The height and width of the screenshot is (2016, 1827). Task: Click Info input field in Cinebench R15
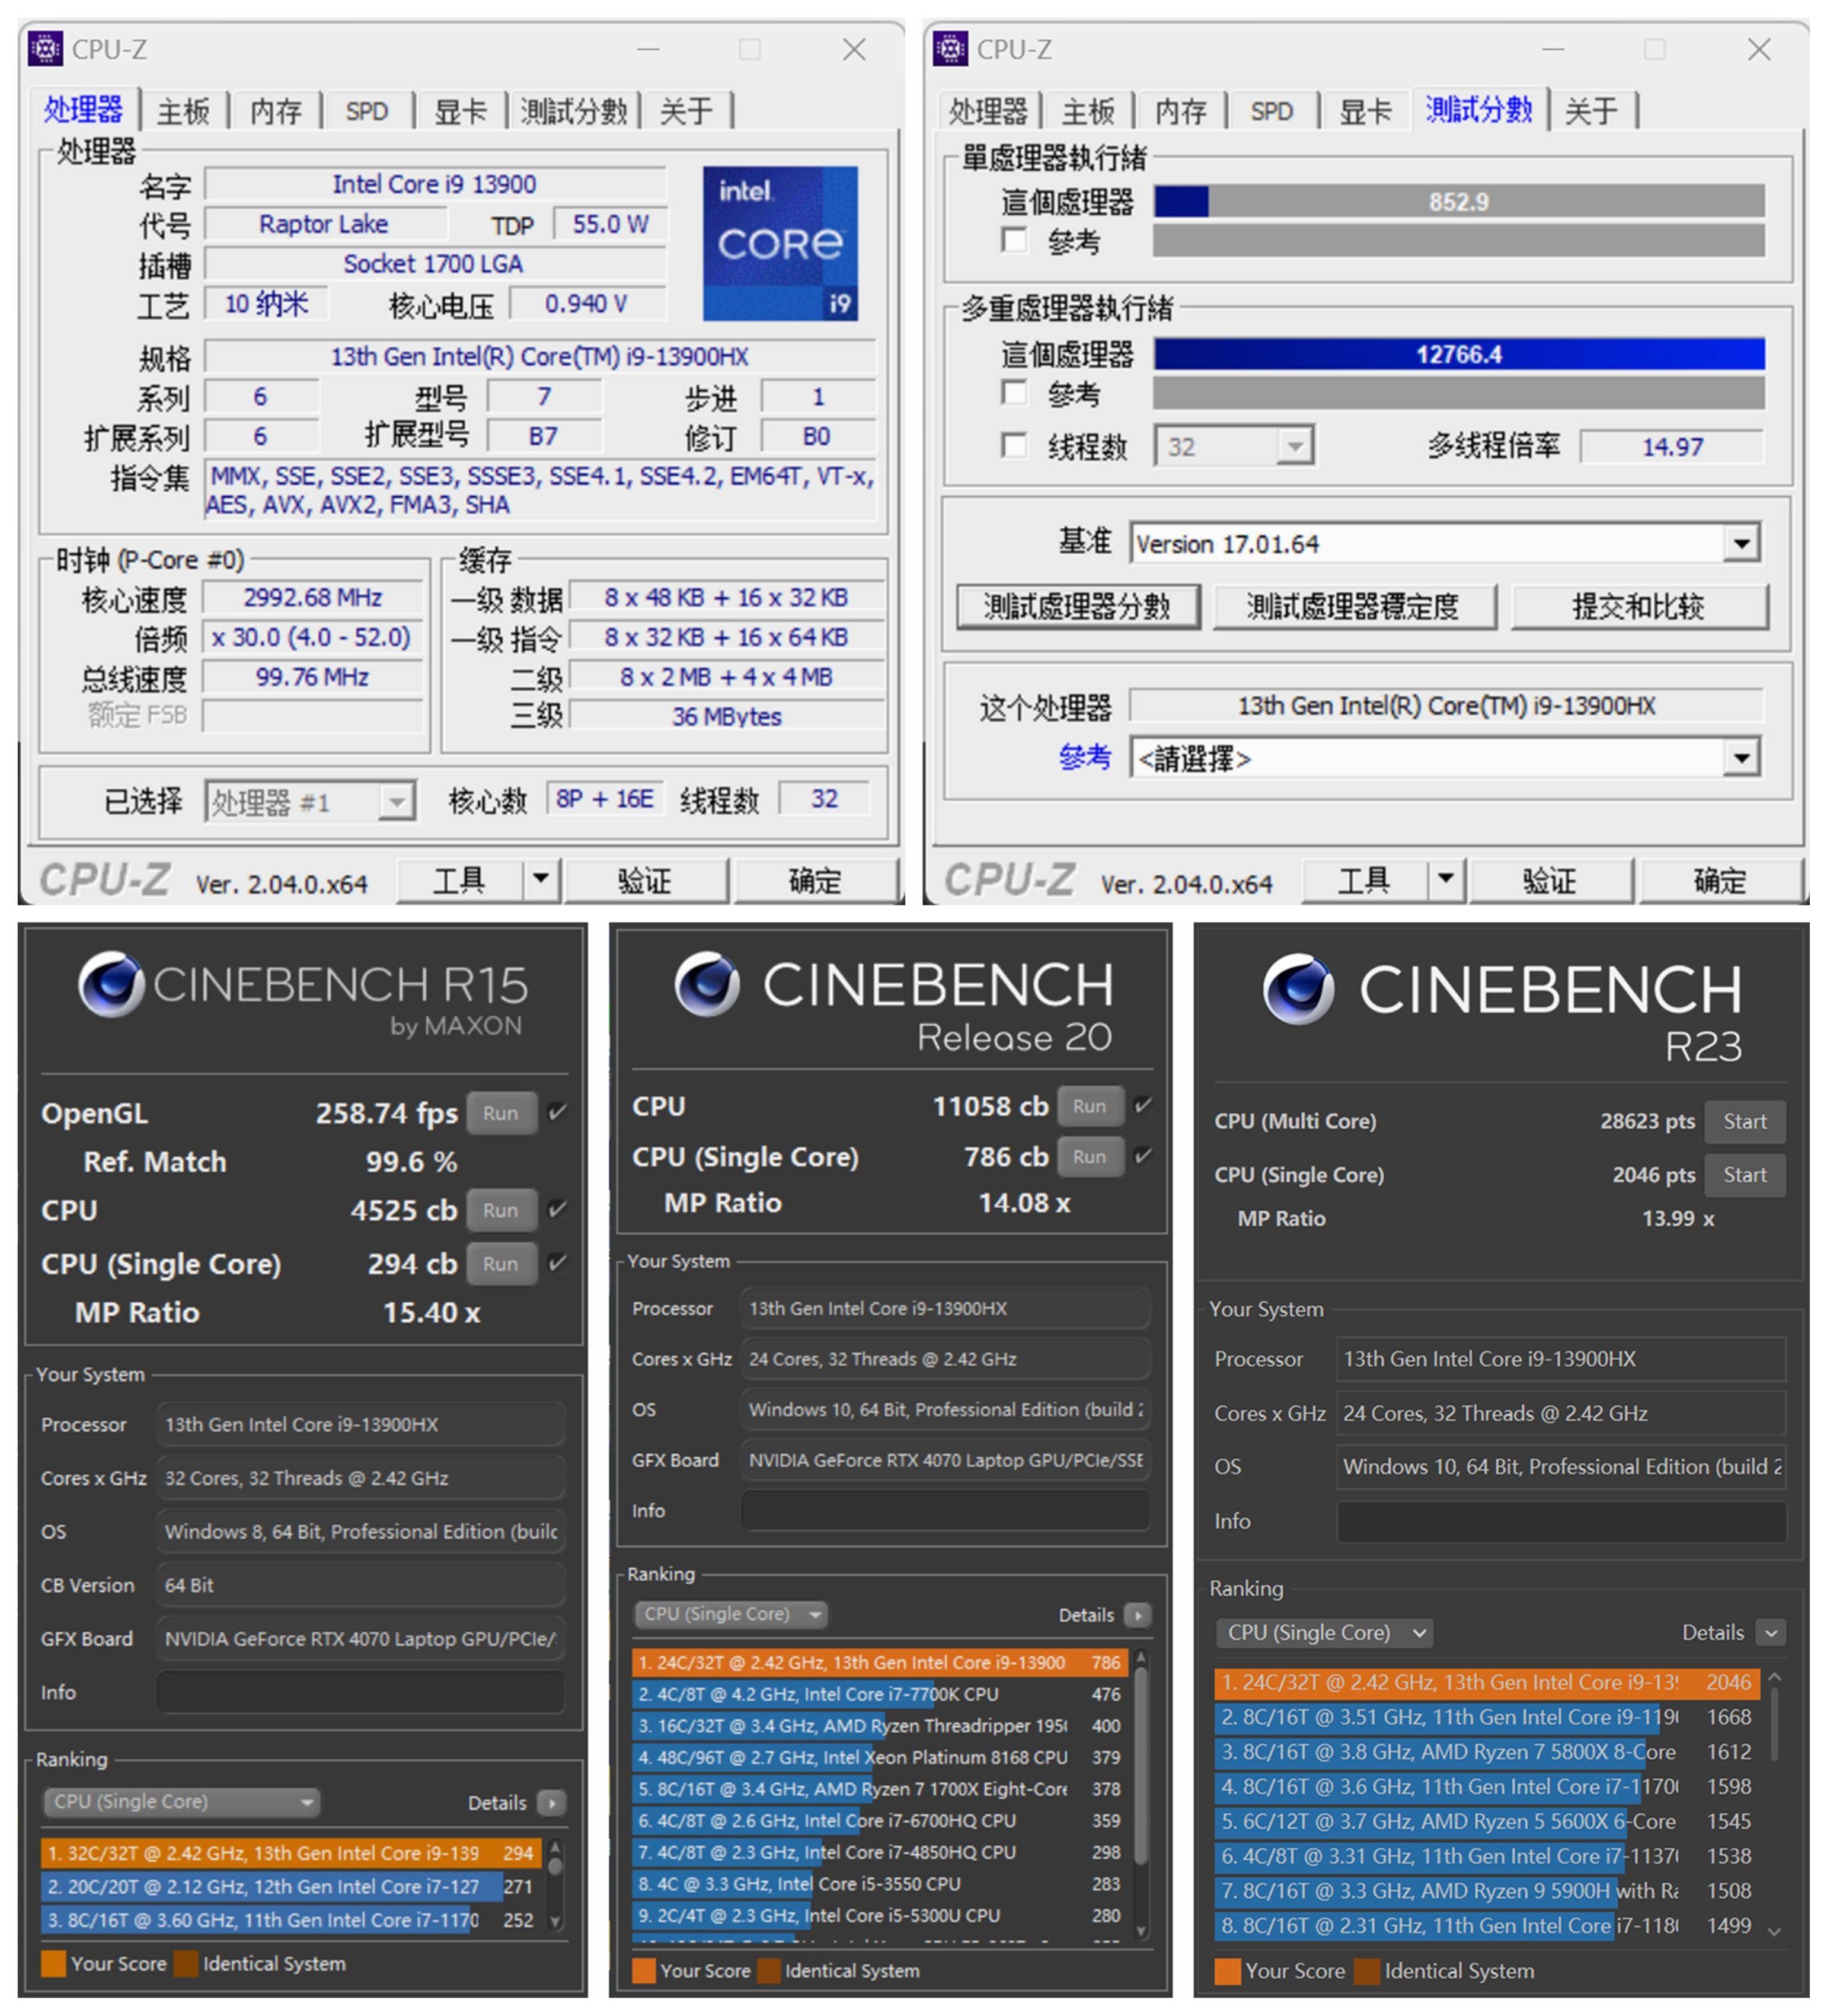click(360, 1691)
